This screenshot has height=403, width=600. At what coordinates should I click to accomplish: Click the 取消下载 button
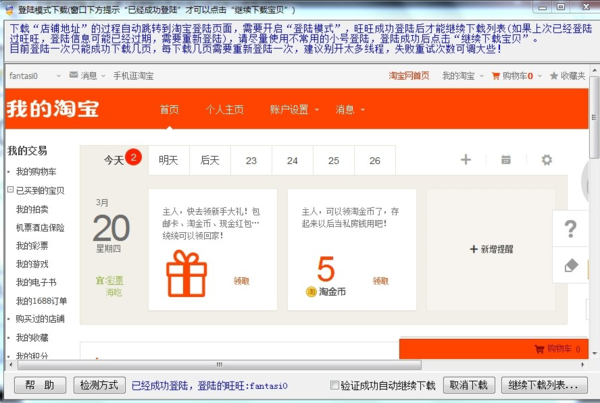(x=469, y=385)
